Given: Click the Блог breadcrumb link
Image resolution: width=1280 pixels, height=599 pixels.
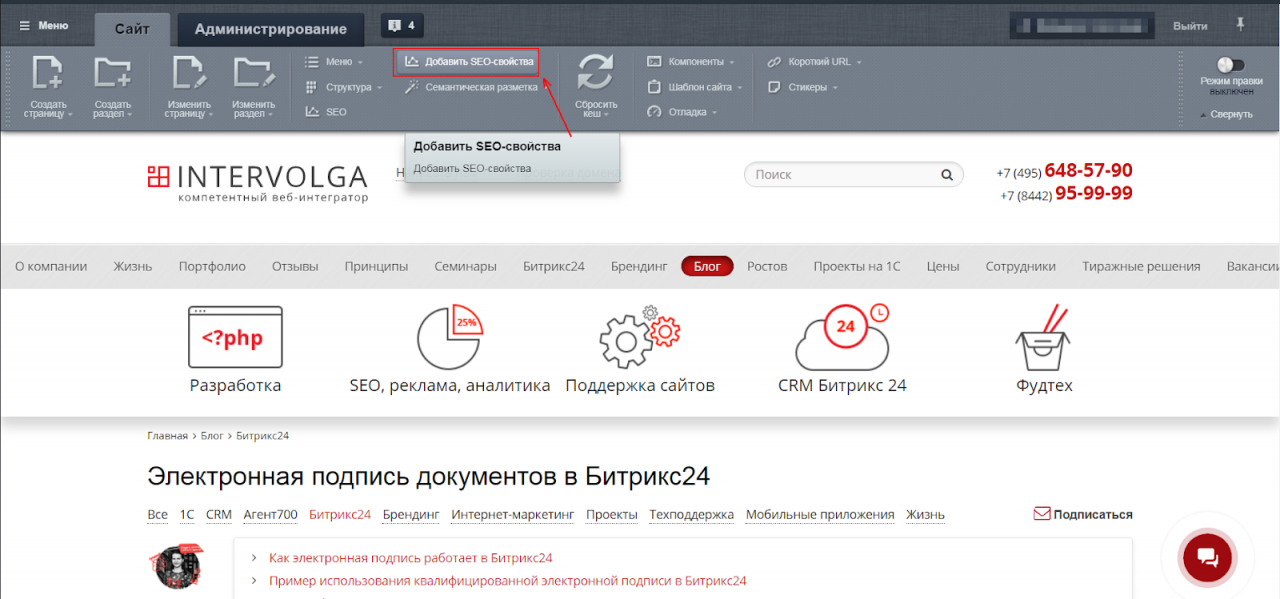Looking at the screenshot, I should [212, 436].
